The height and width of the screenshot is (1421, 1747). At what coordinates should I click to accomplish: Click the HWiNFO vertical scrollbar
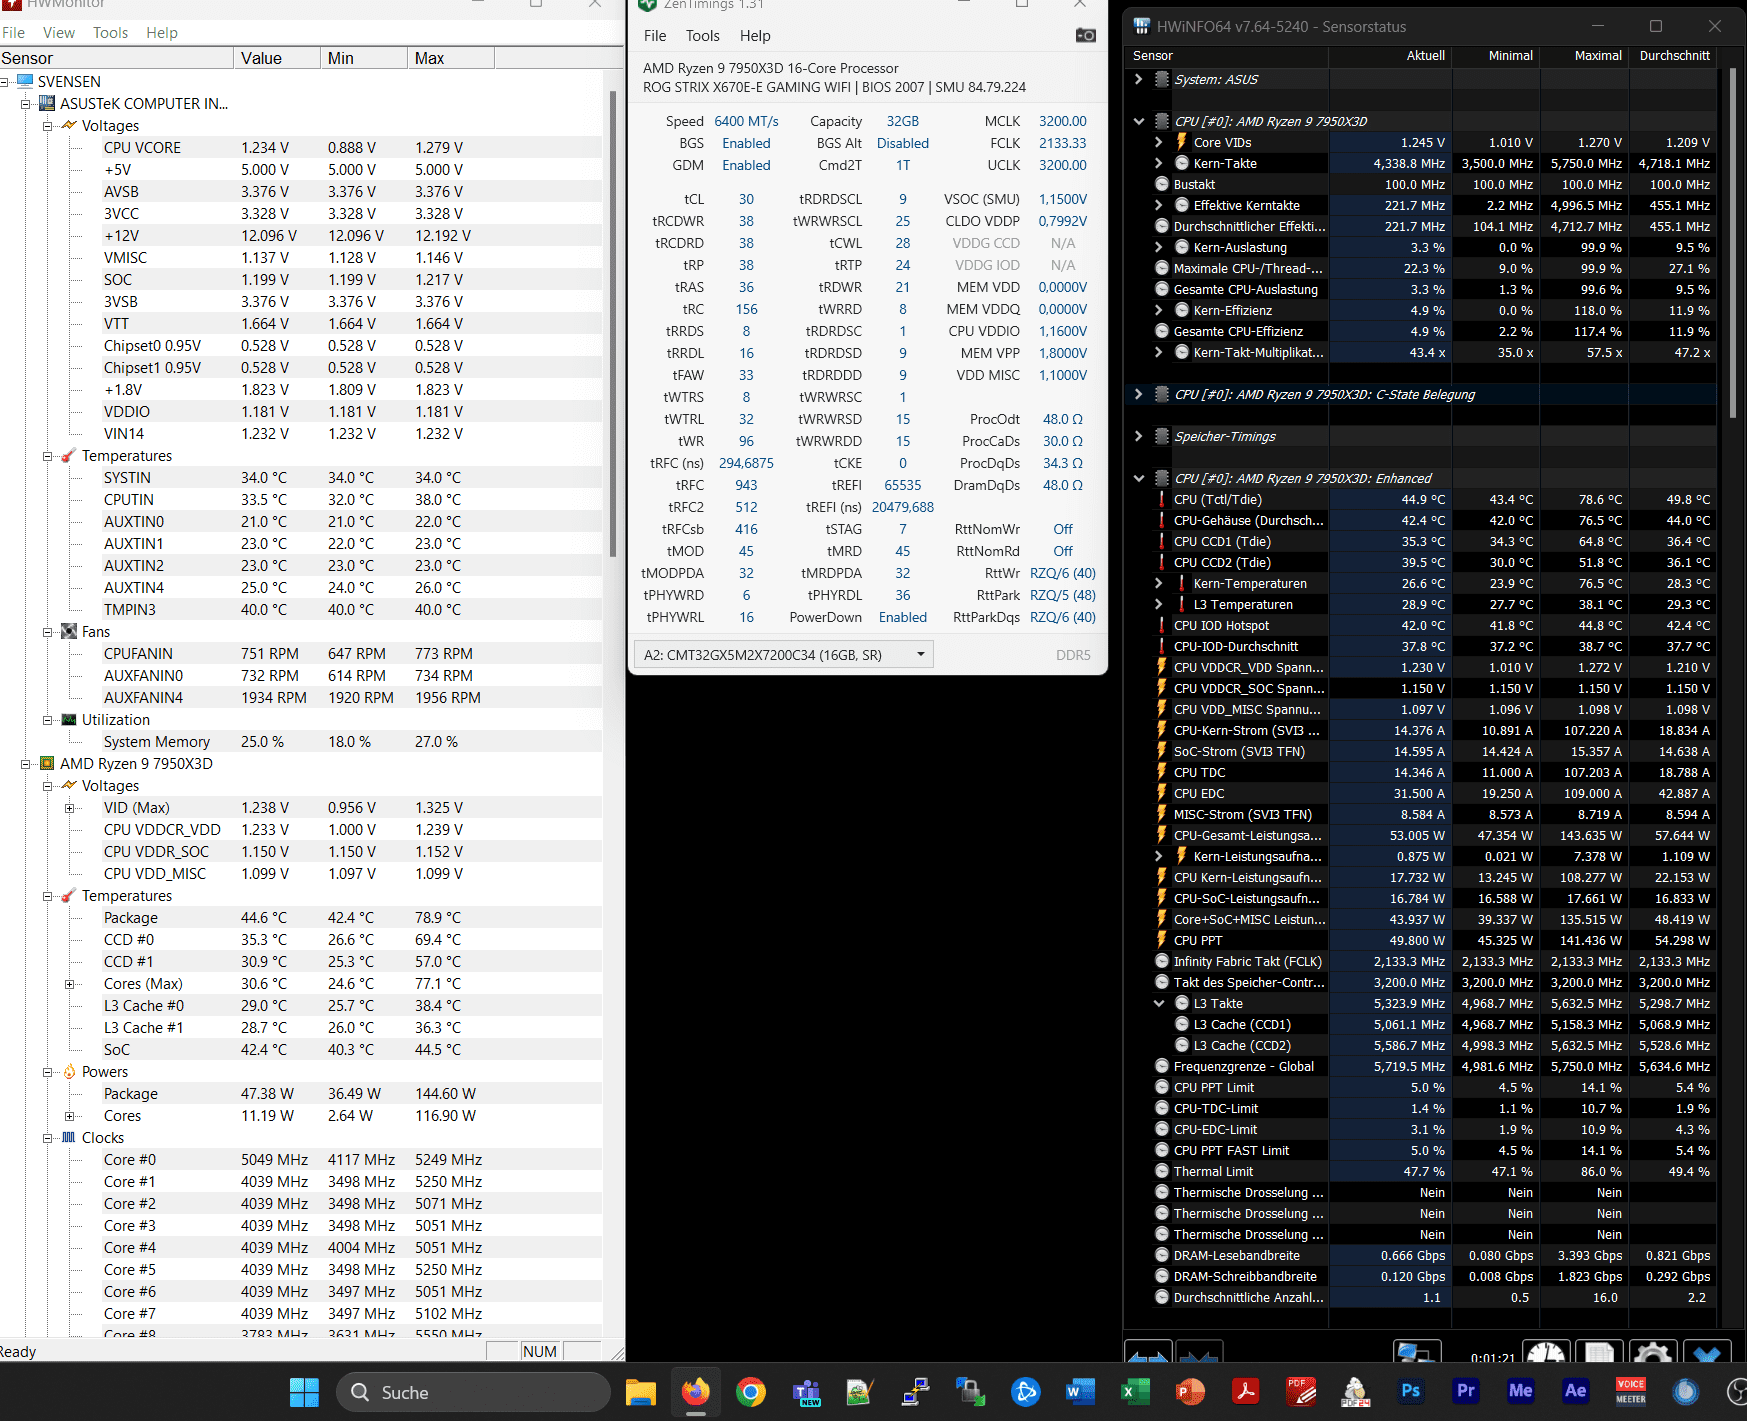[x=1734, y=244]
